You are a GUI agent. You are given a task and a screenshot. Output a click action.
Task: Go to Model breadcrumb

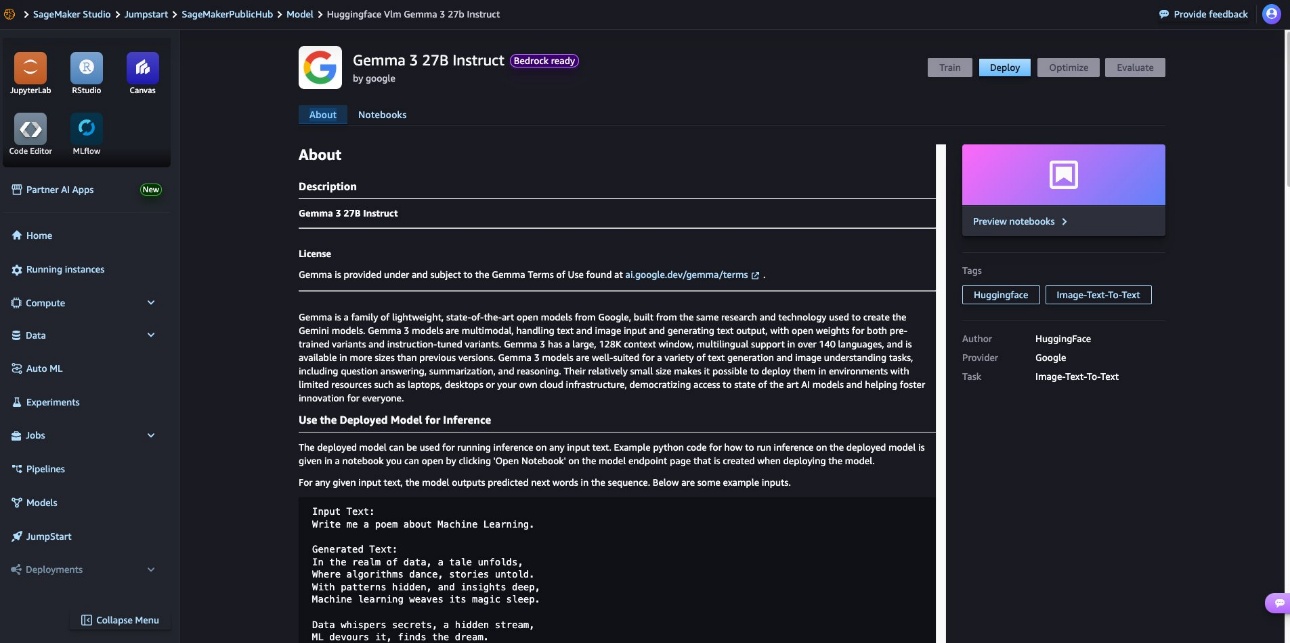pos(300,15)
